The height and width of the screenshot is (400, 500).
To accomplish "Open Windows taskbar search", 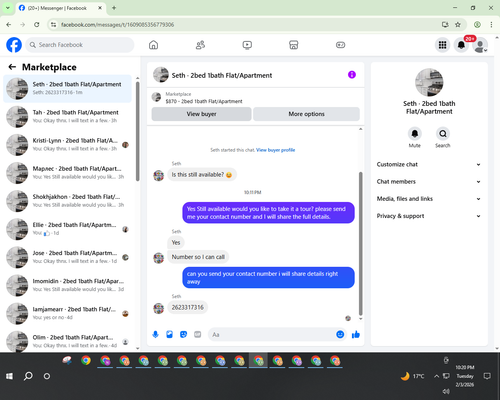I will (28, 376).
